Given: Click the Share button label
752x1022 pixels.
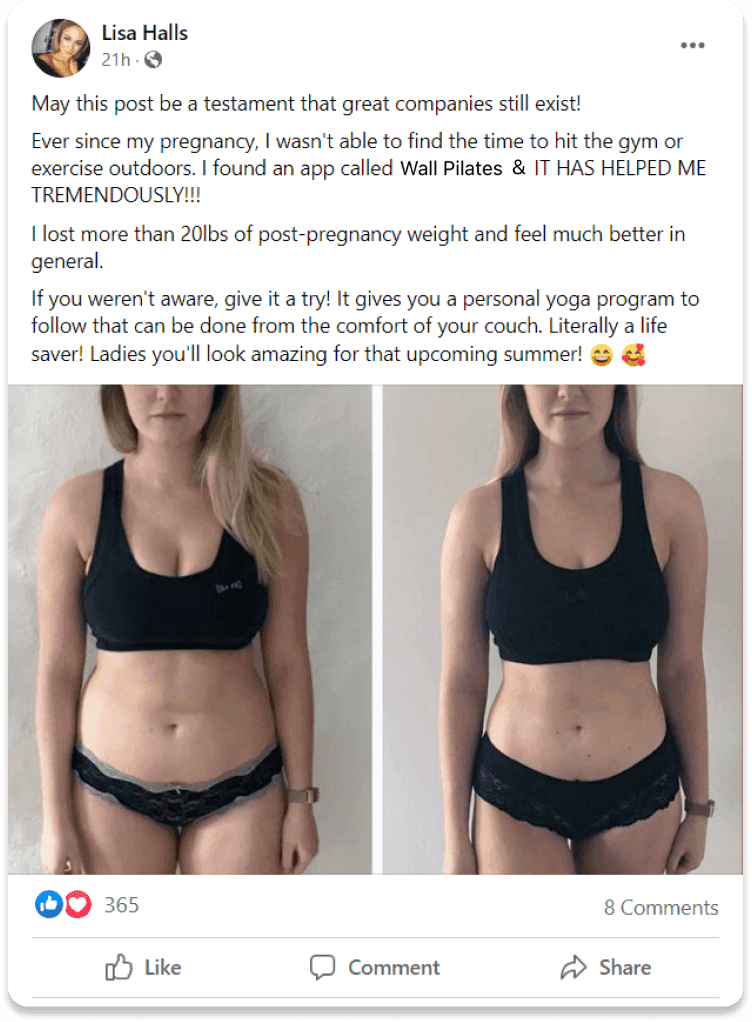Looking at the screenshot, I should [x=625, y=967].
